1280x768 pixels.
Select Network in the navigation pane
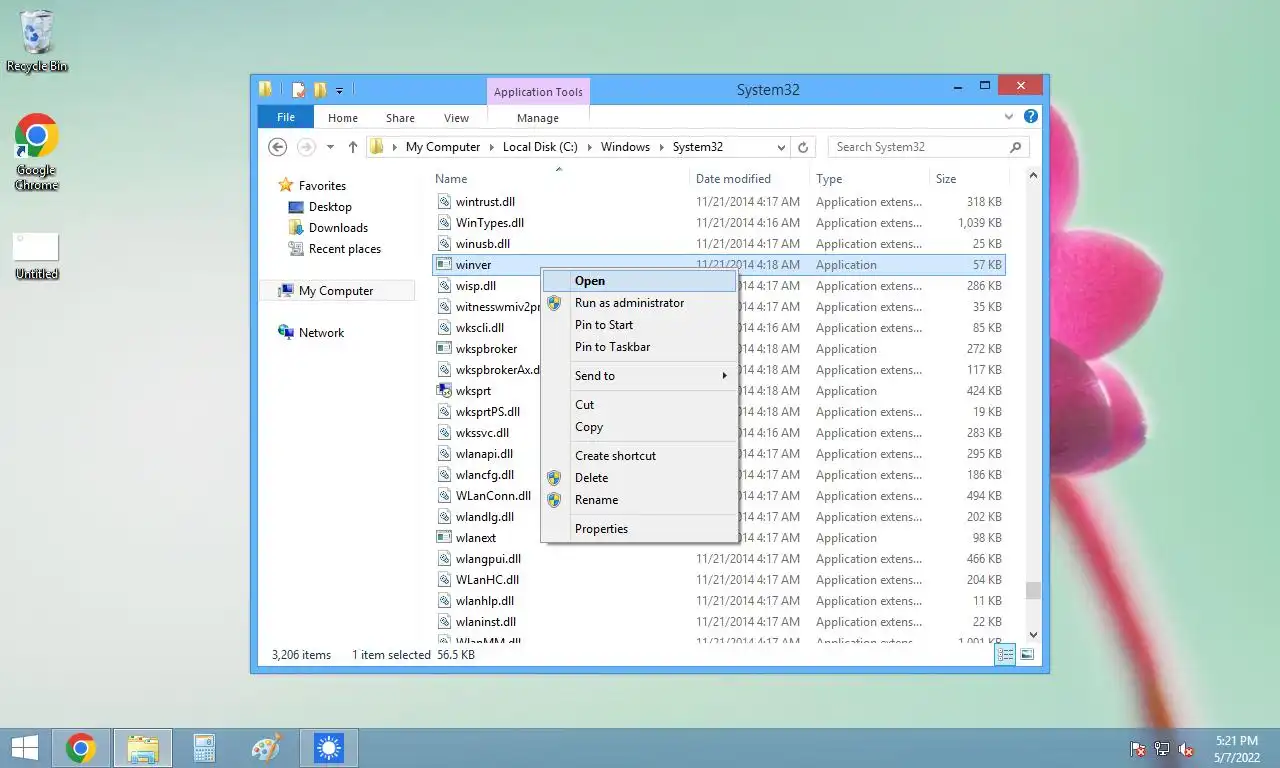(x=321, y=333)
